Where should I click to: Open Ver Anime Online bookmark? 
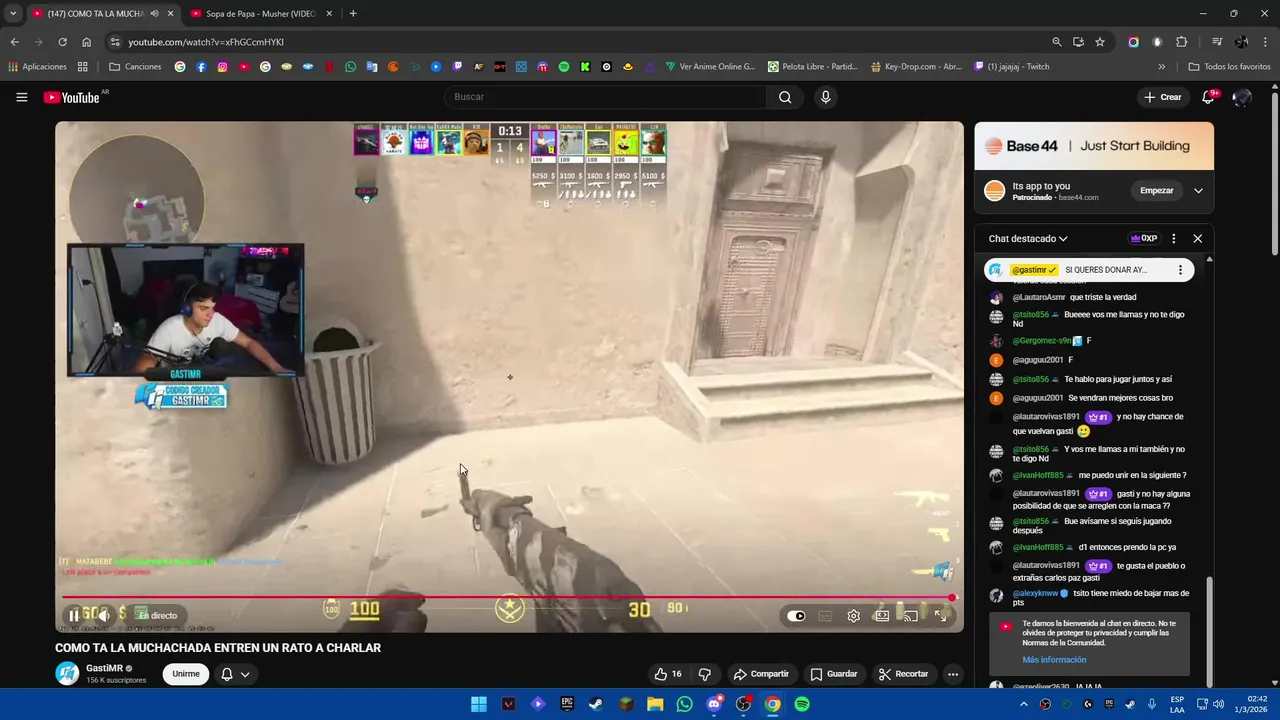709,67
